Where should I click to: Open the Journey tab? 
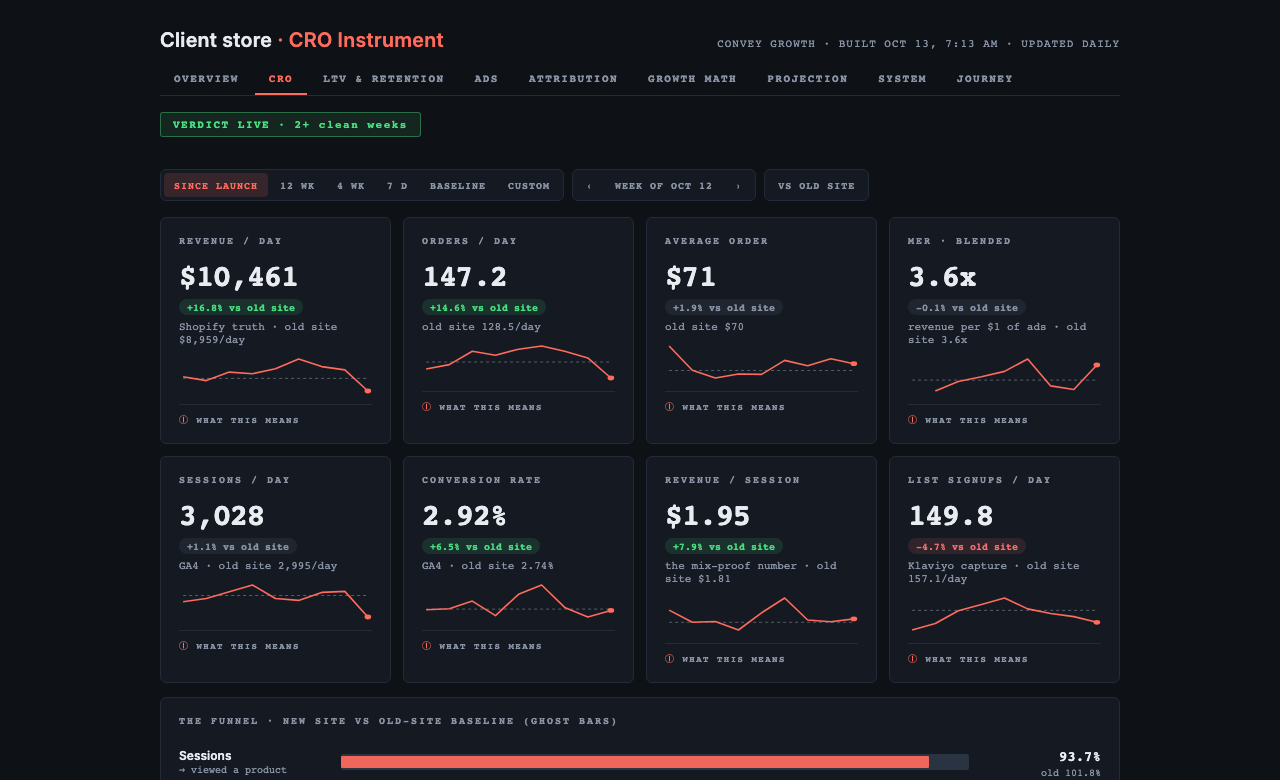(x=984, y=79)
